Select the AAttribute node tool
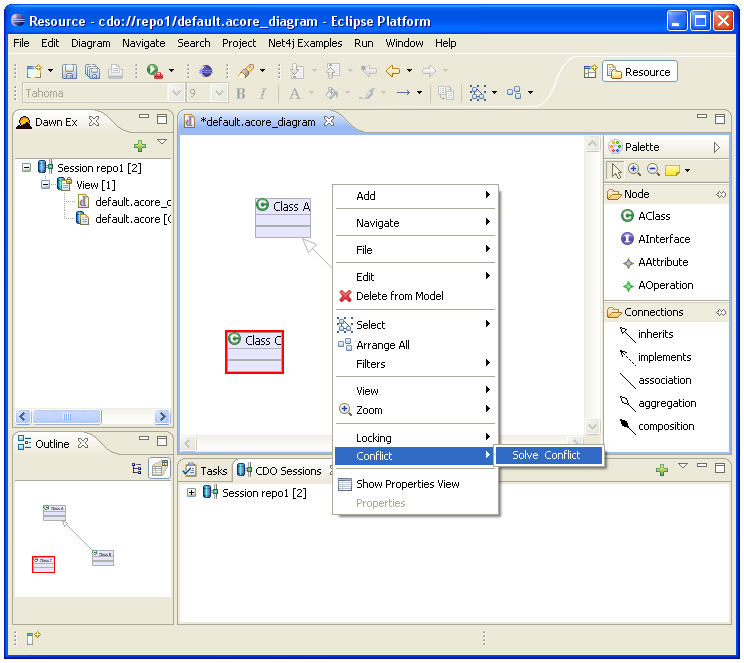 655,262
